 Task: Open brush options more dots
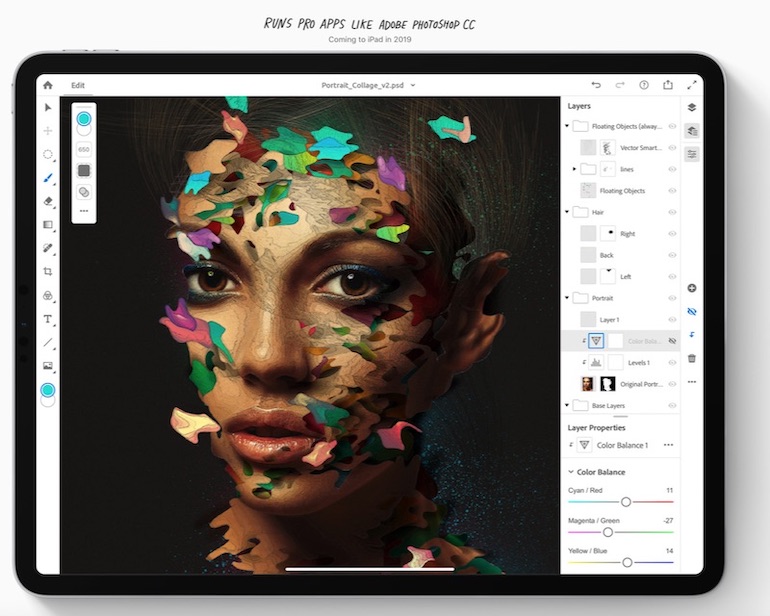84,211
